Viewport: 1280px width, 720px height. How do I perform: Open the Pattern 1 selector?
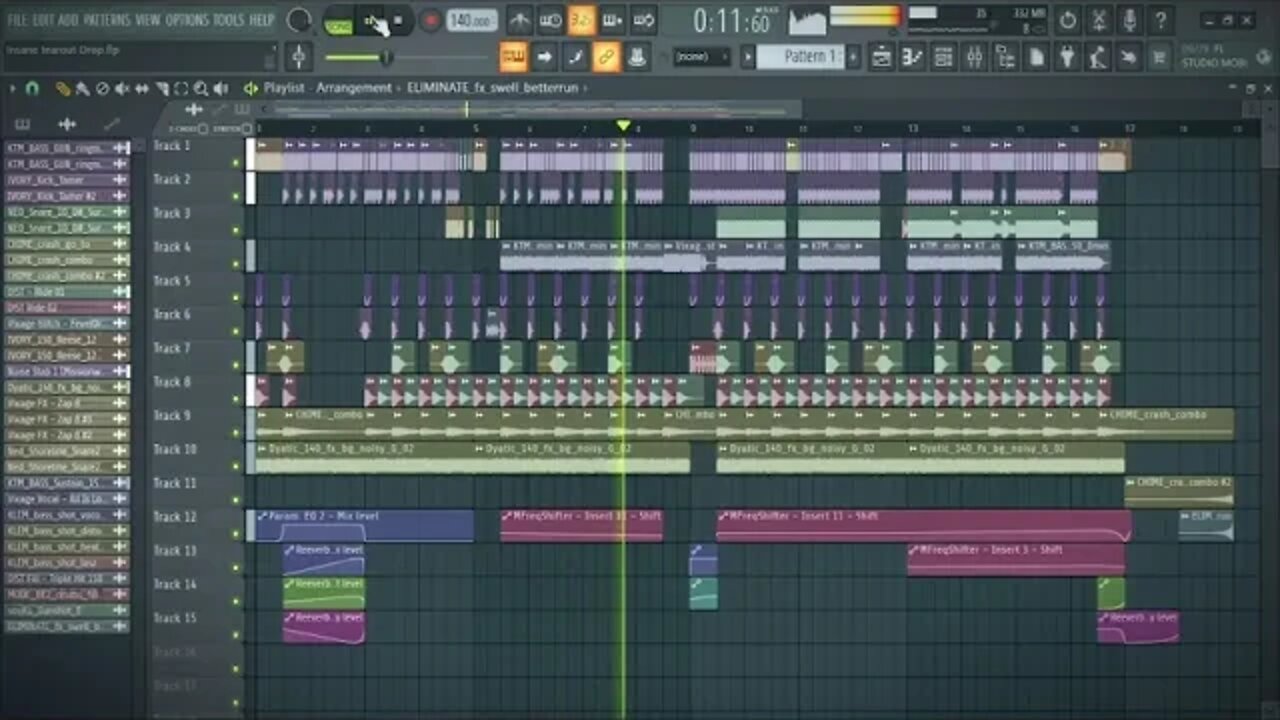point(802,57)
